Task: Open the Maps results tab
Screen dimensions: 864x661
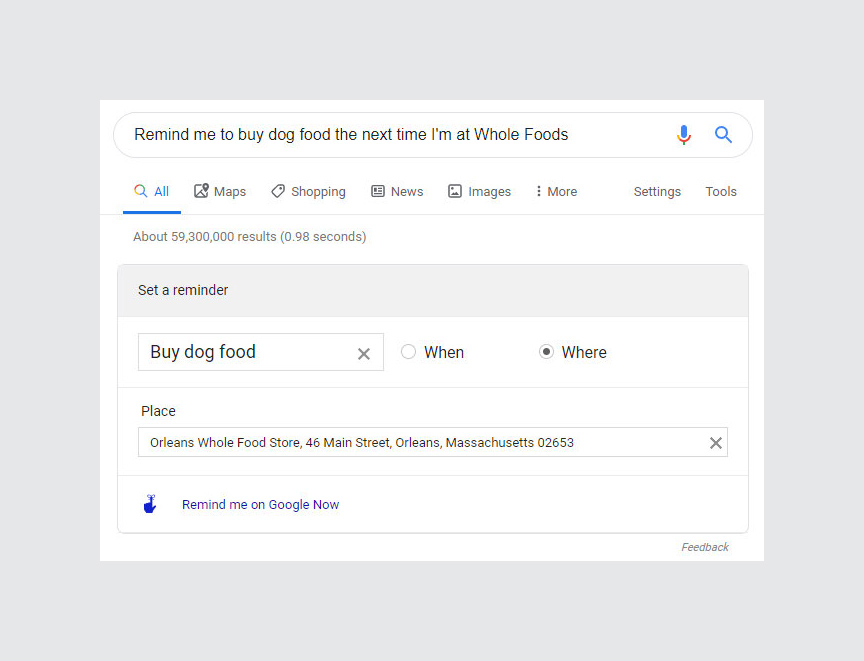Action: point(220,192)
